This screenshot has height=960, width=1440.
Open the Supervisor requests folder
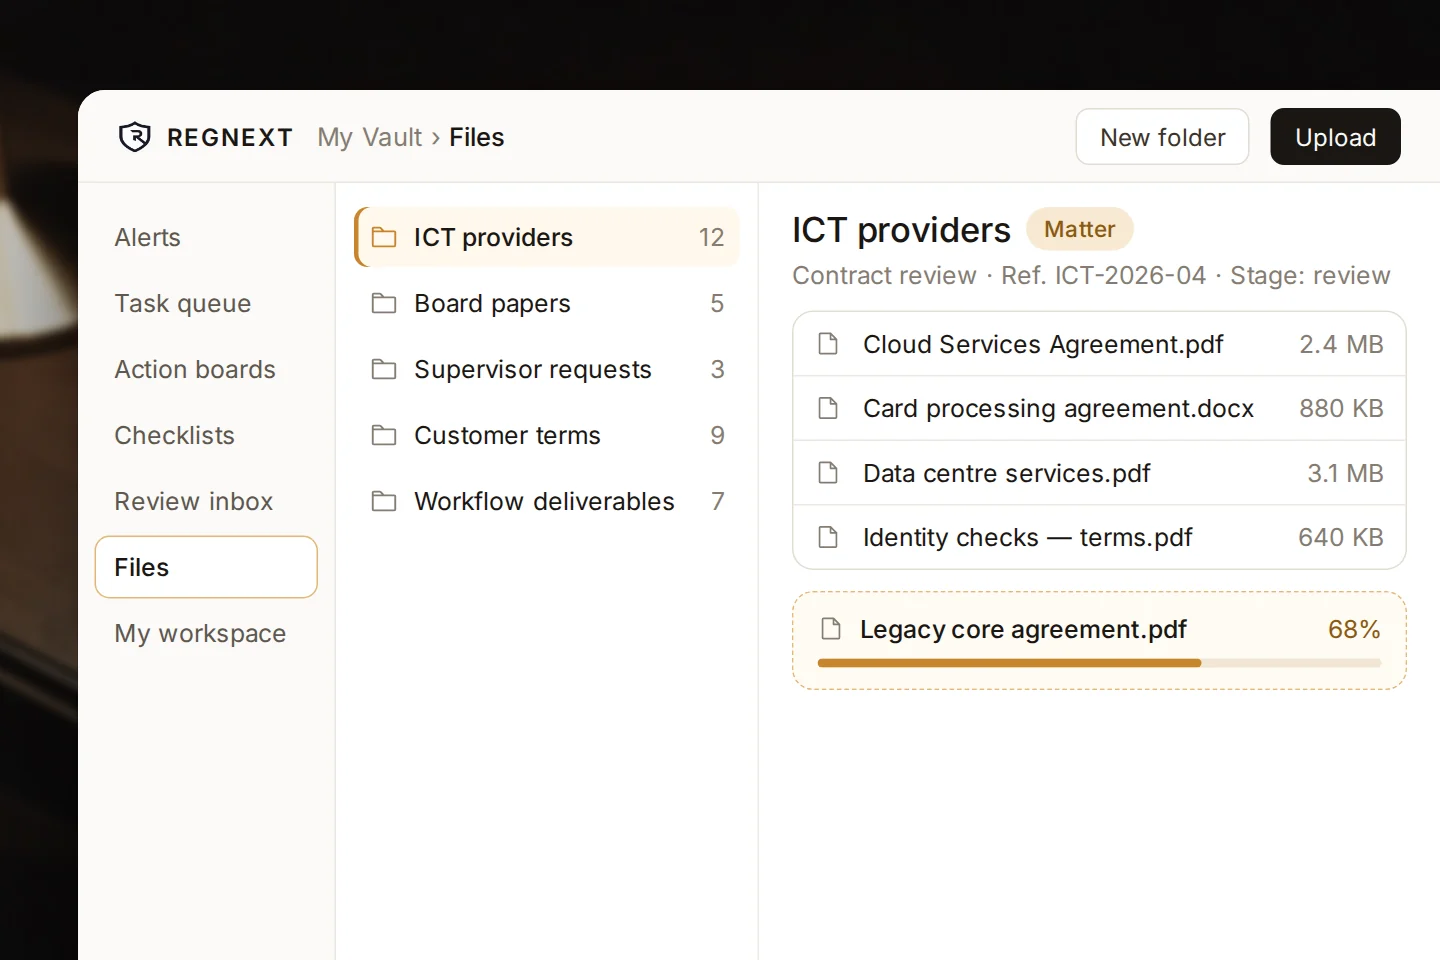[x=547, y=369]
